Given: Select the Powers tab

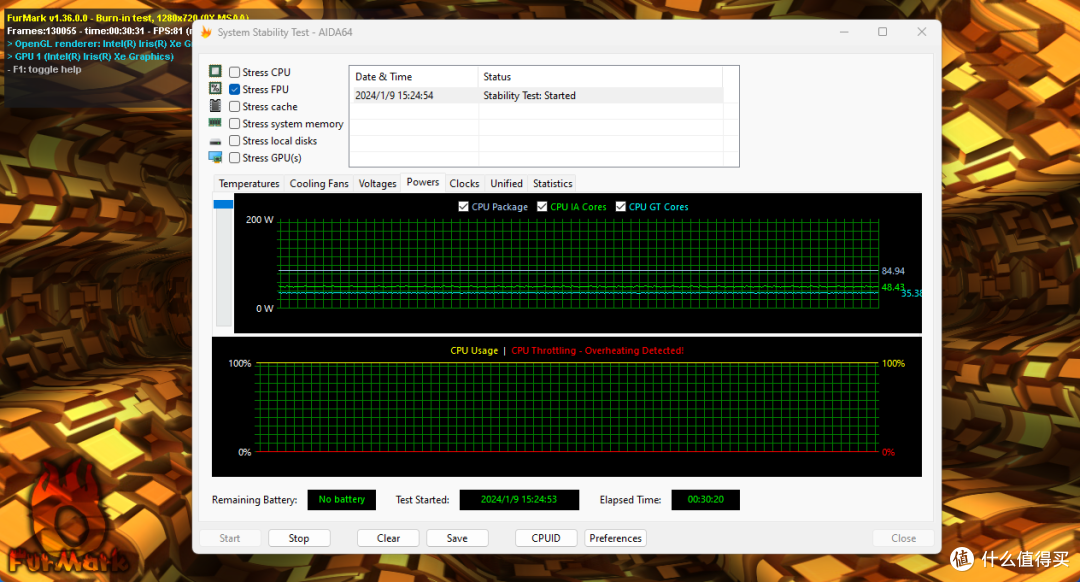Looking at the screenshot, I should point(423,182).
